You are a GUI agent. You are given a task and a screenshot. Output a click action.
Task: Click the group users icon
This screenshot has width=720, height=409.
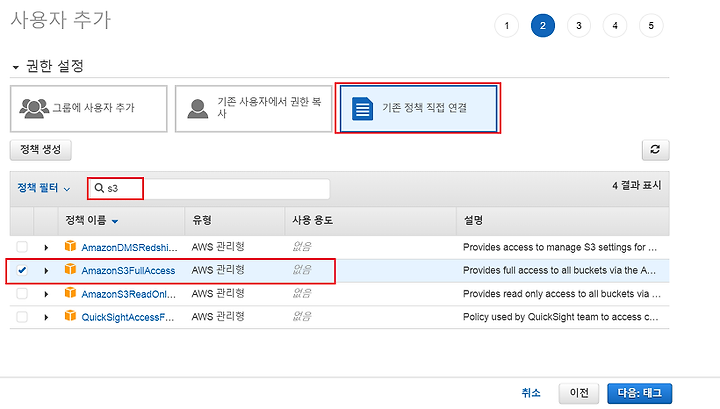pos(34,108)
